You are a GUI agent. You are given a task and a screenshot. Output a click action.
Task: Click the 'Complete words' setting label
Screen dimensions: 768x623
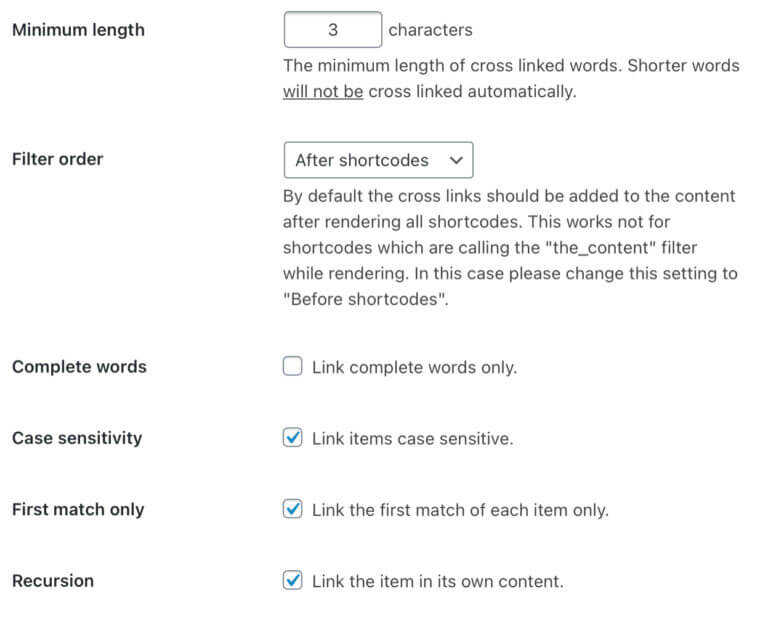tap(79, 367)
